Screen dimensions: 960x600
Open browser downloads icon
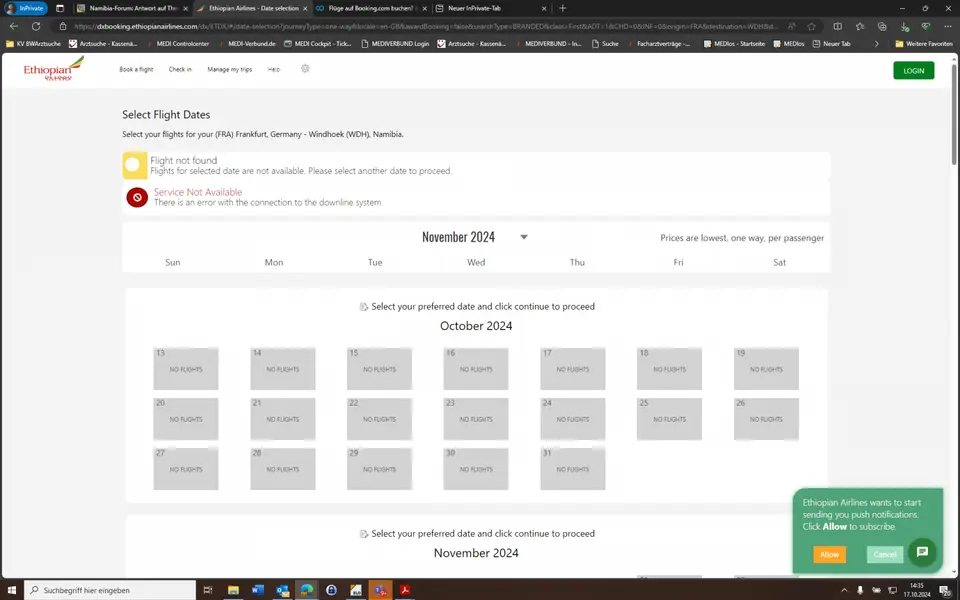[904, 26]
